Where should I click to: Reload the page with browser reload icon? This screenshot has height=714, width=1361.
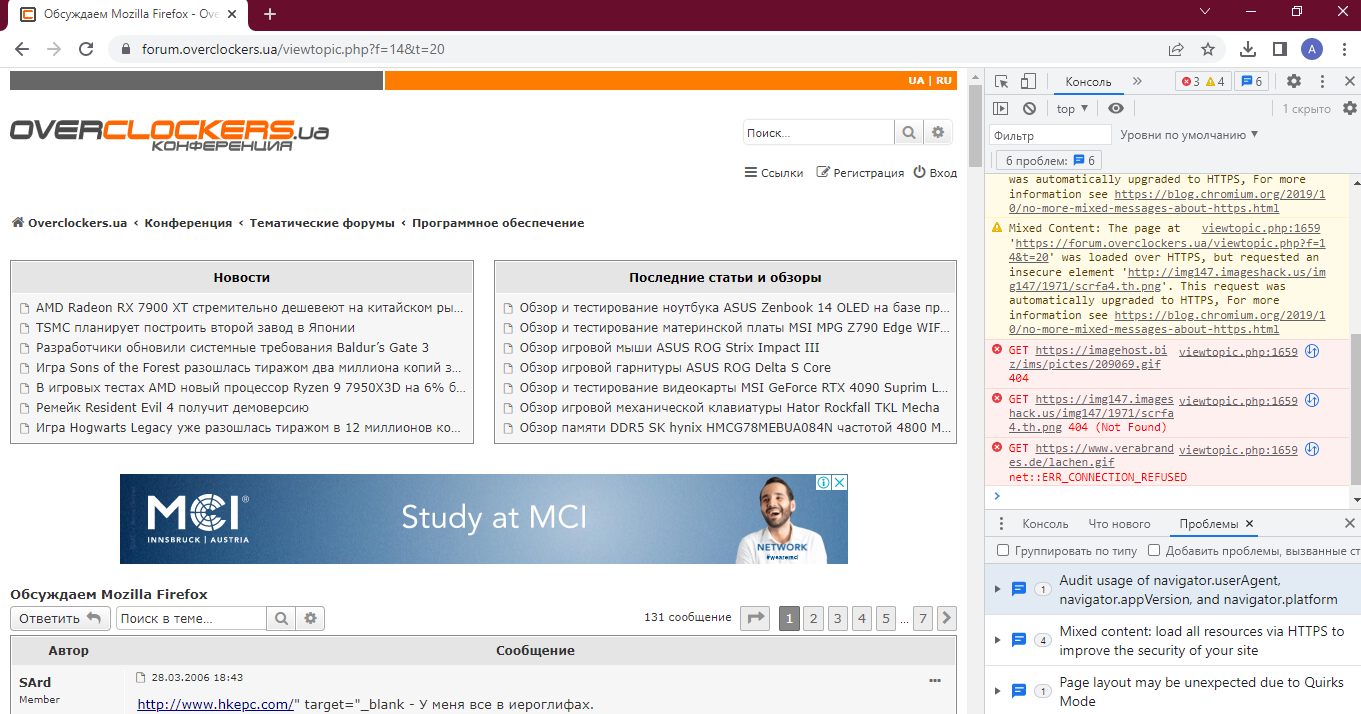click(x=86, y=49)
